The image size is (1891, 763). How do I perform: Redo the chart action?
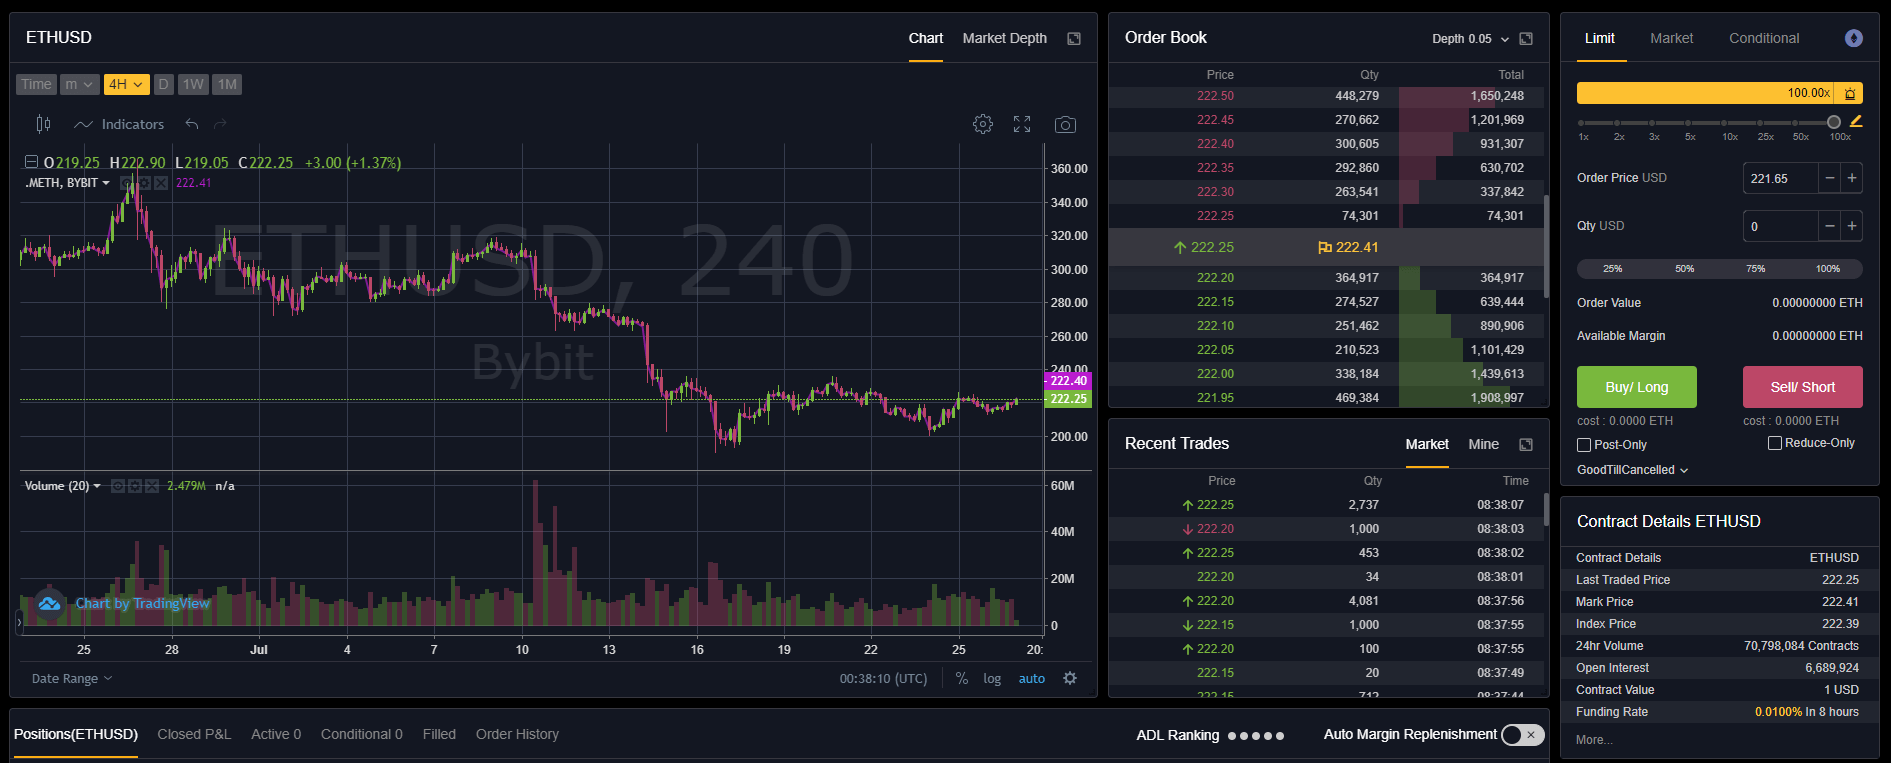(220, 124)
